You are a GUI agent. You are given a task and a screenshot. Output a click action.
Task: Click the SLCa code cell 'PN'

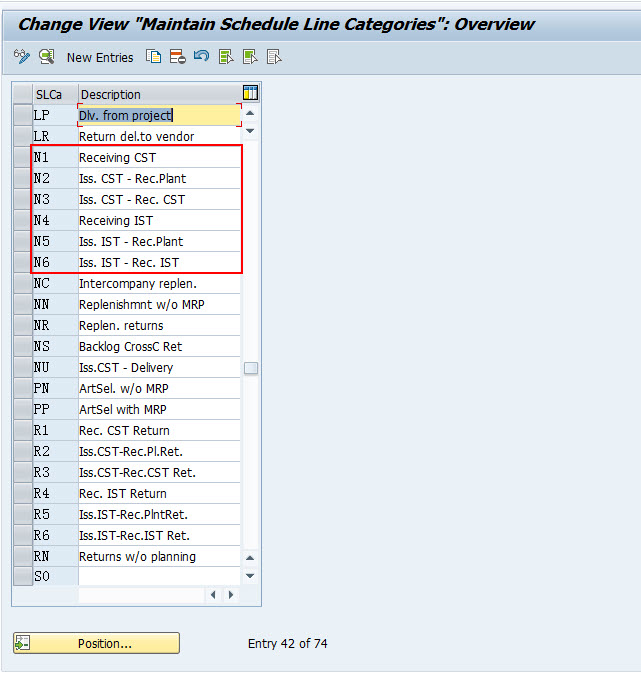55,388
